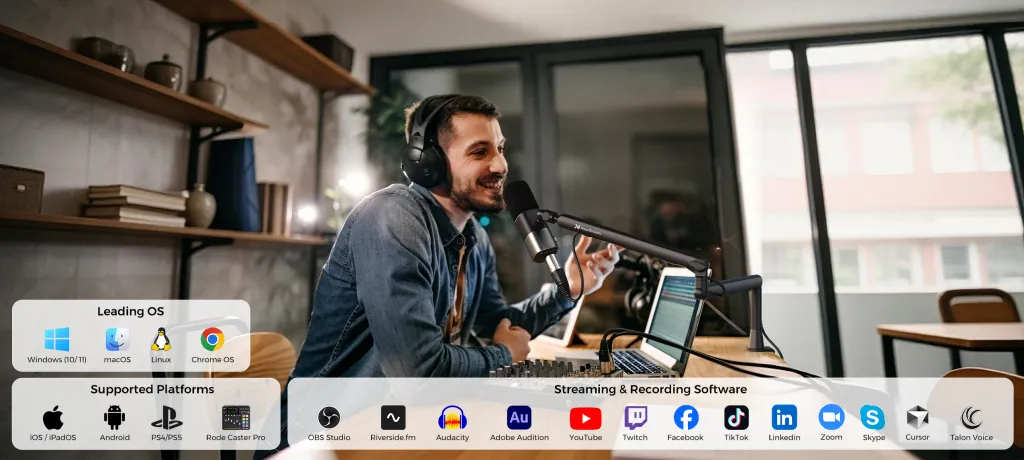Pick the Rode Caster Pro icon
Screen dimensions: 1024x460
pyautogui.click(x=236, y=417)
